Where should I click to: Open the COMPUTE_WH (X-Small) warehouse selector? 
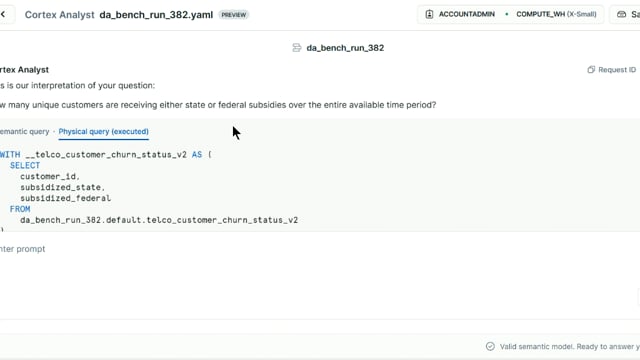[x=556, y=14]
